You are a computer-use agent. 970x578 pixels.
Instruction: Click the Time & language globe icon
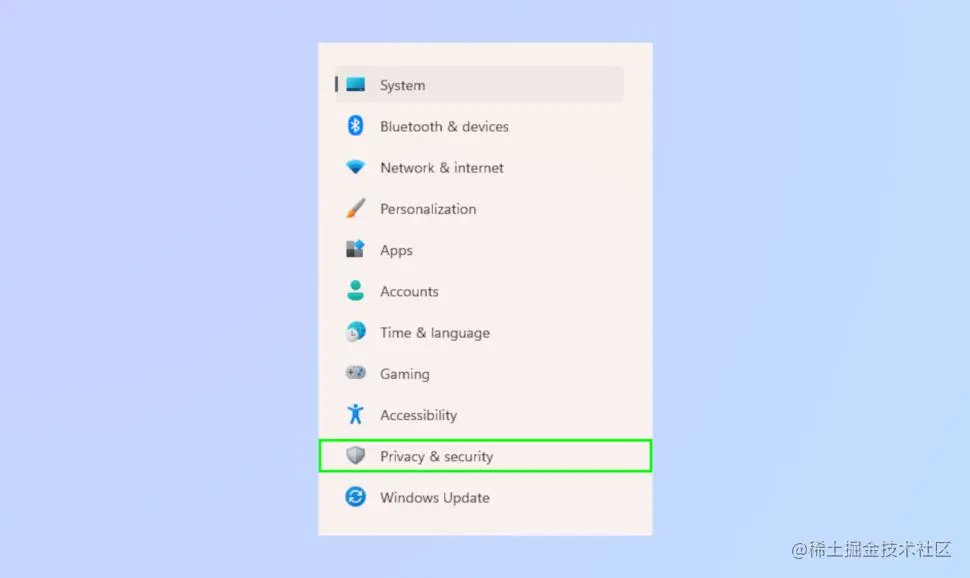pyautogui.click(x=355, y=332)
